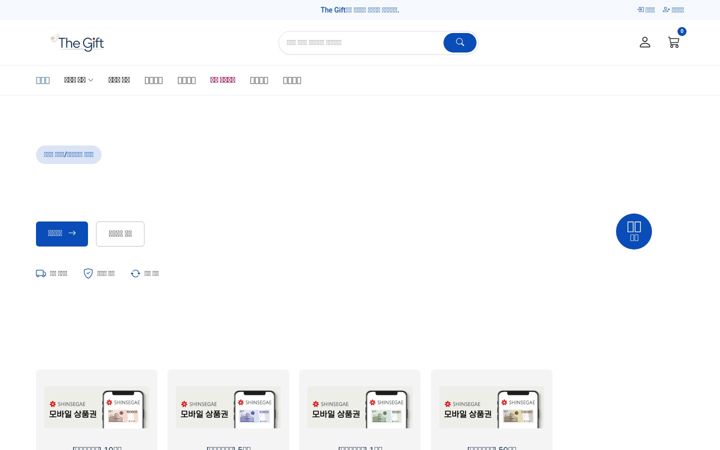Screen dimensions: 720x450
Task: Click the circular refresh arrows icon
Action: pos(135,274)
